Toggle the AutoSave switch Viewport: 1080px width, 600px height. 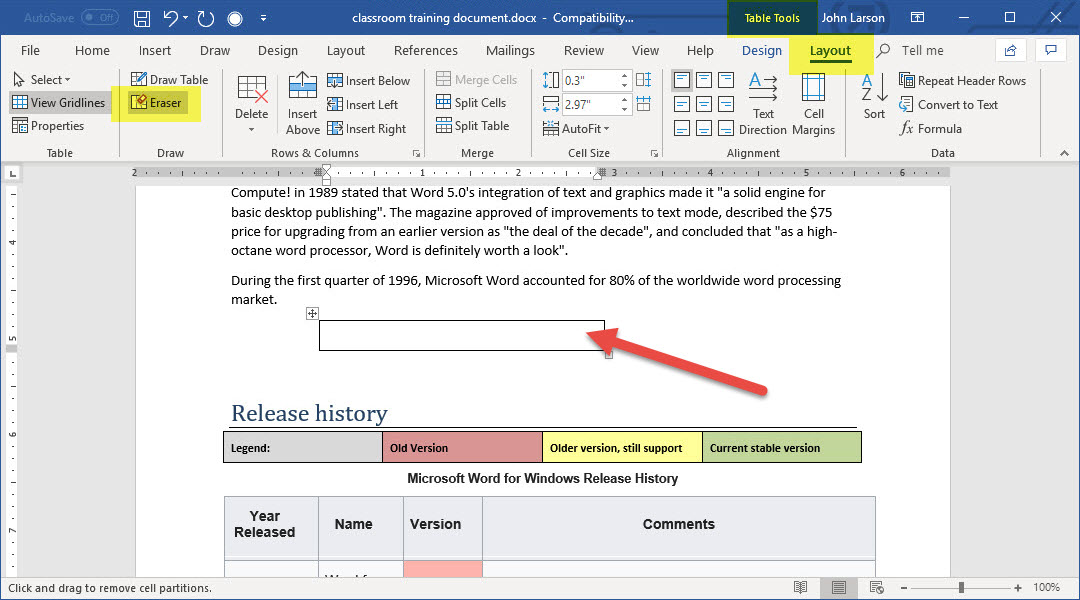click(99, 18)
